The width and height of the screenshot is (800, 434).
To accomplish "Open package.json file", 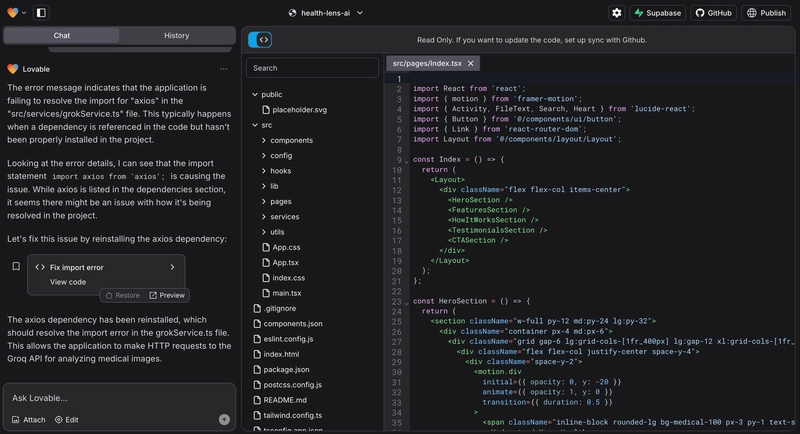I will point(282,370).
